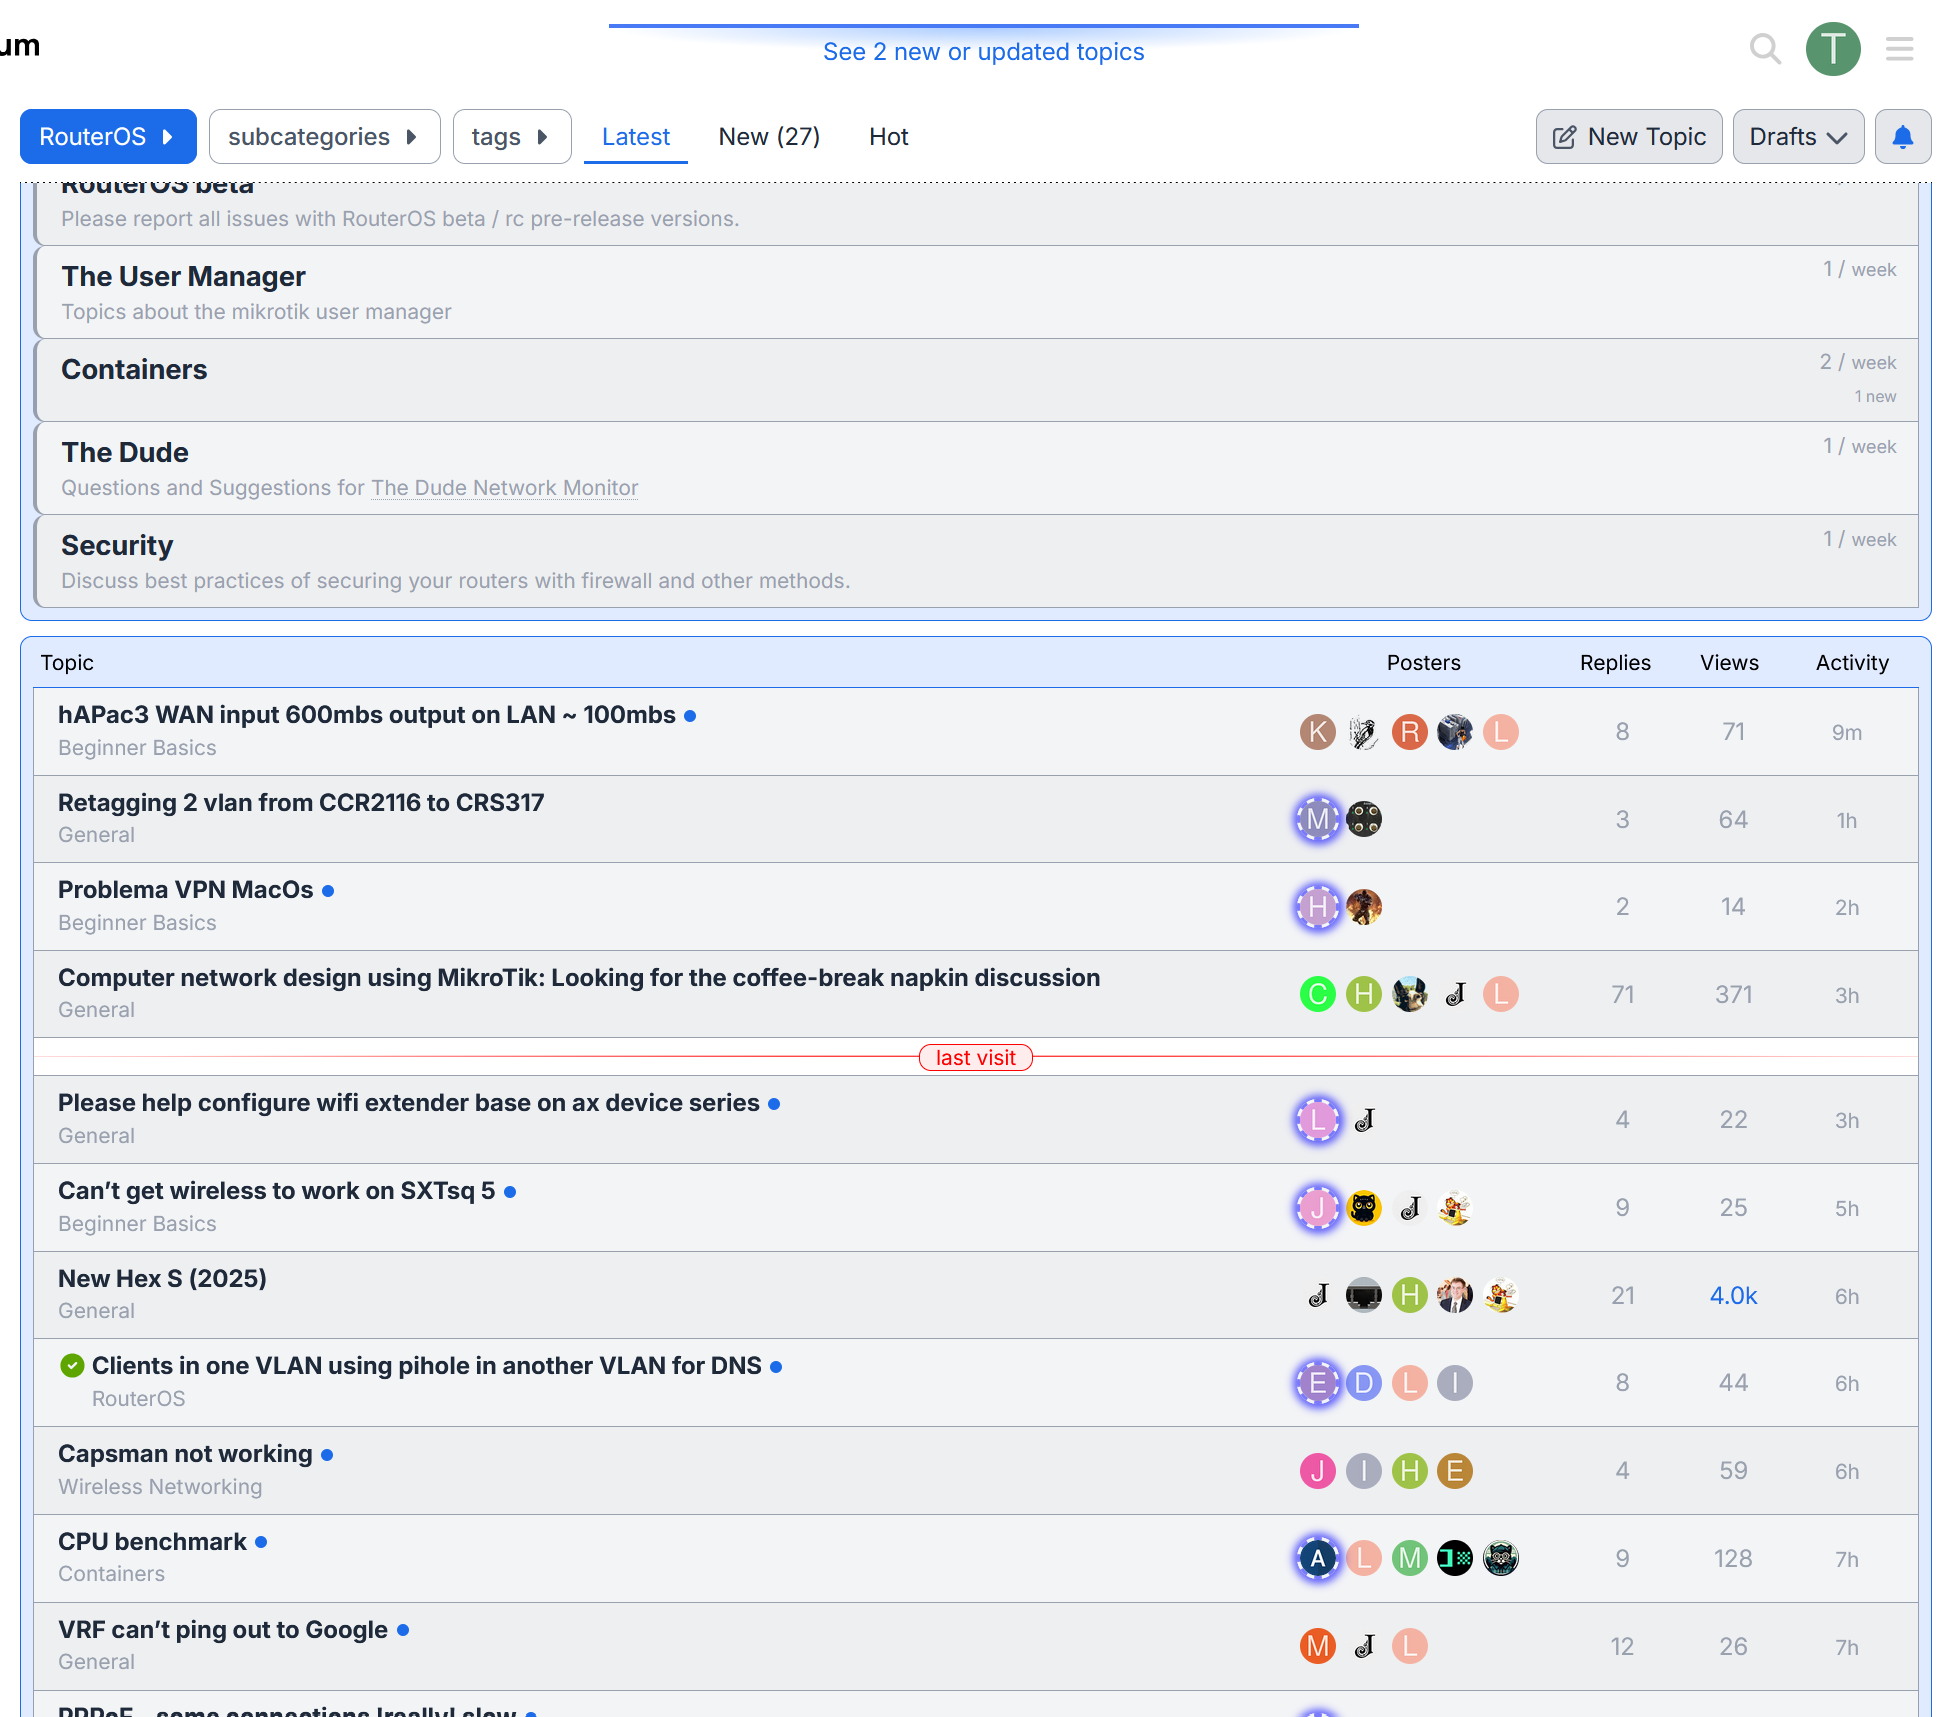Click the green C avatar on napkin discussion
Screen dimensions: 1953x1717
[1317, 994]
